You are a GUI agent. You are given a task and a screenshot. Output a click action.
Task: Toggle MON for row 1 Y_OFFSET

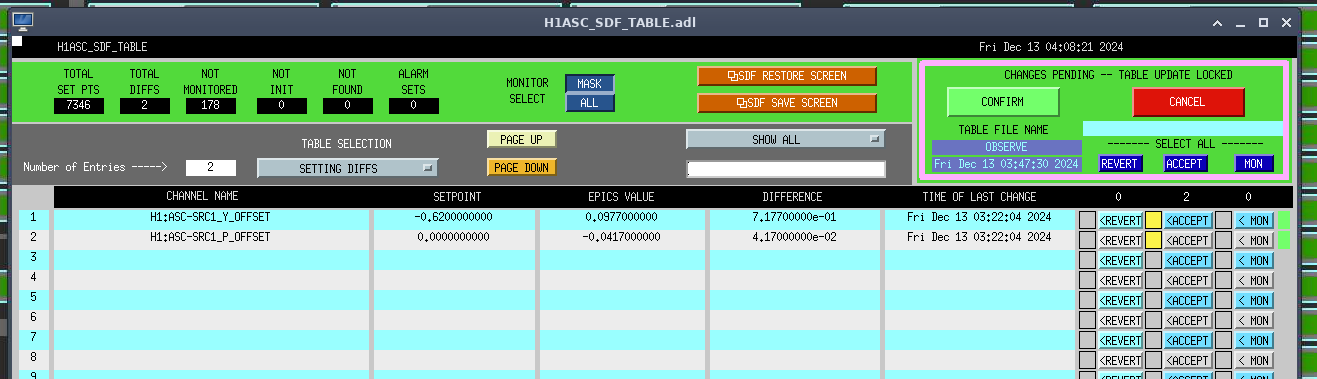(1254, 220)
